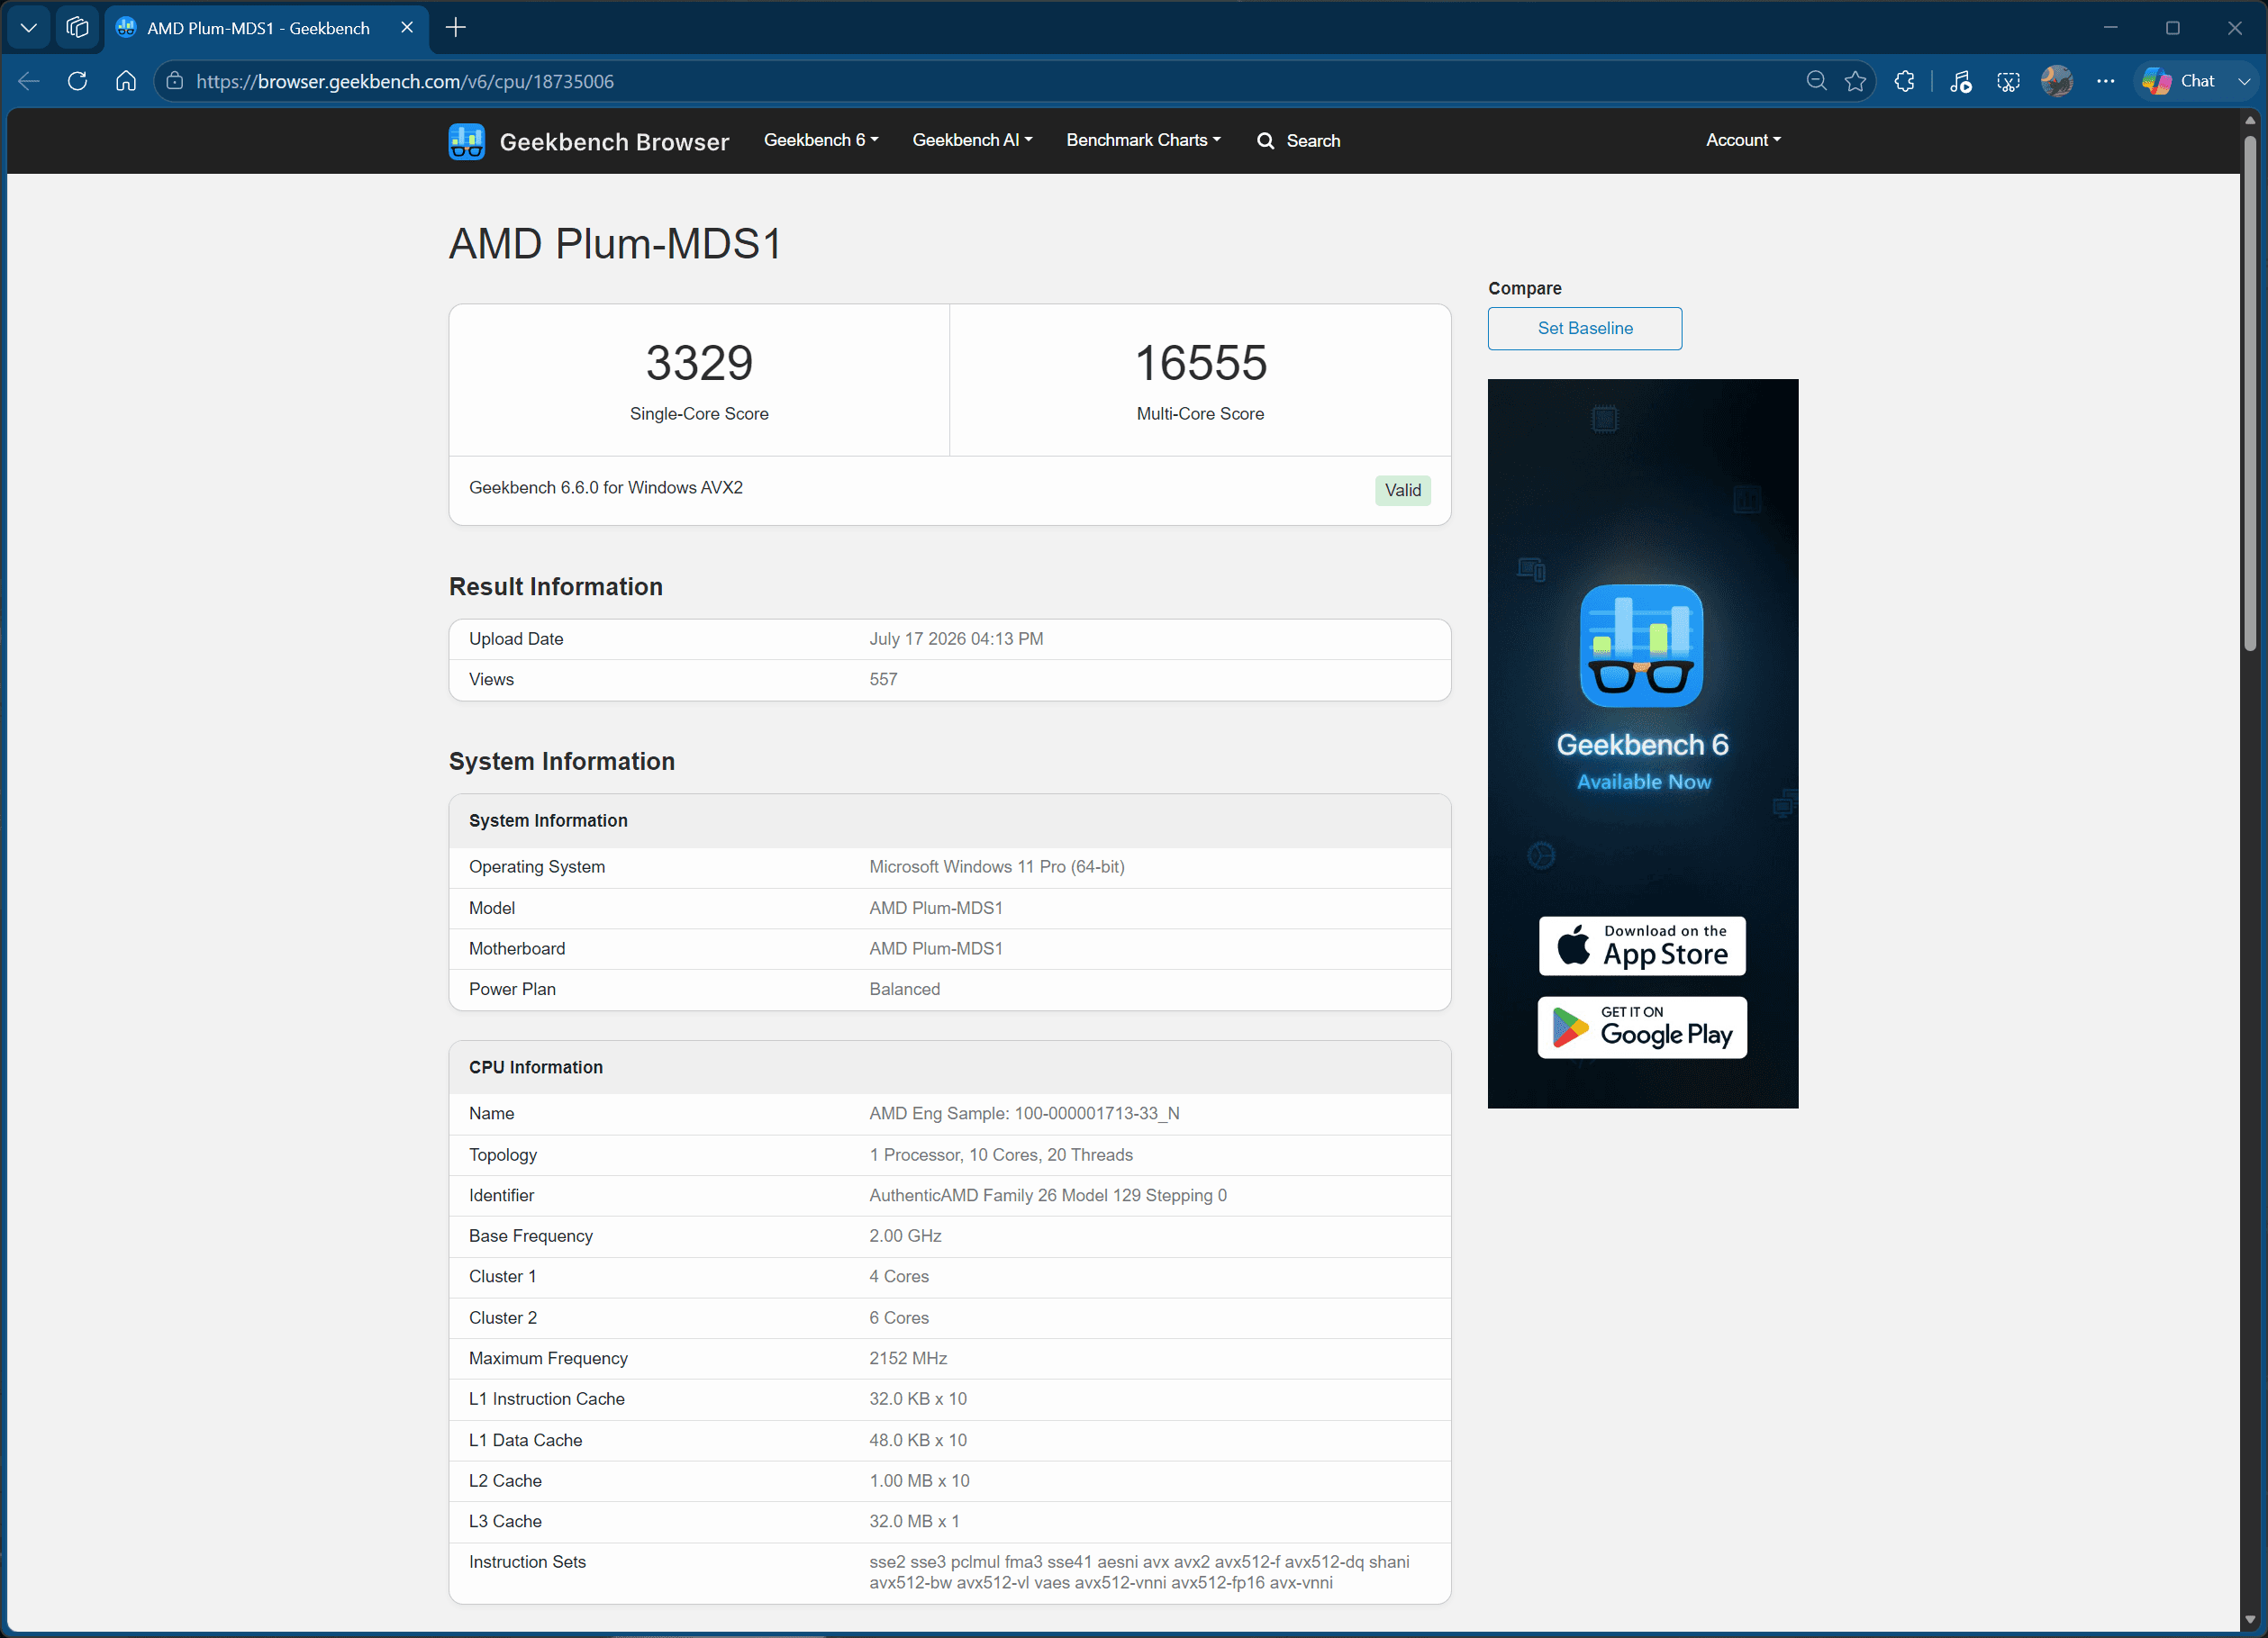Open the tab search dropdown arrow

click(x=29, y=28)
